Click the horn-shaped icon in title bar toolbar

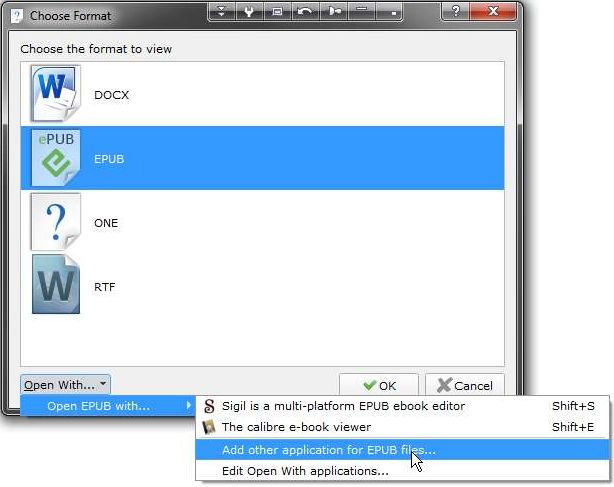tap(334, 12)
